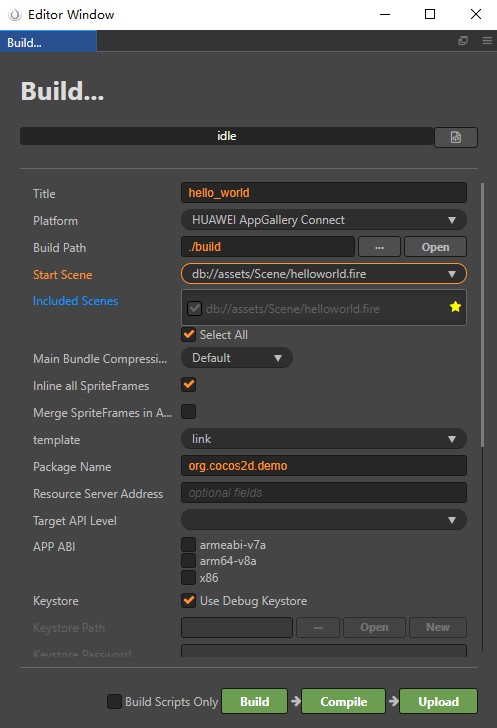Open Main Bundle Compression Default dropdown
Image resolution: width=497 pixels, height=728 pixels.
click(236, 358)
